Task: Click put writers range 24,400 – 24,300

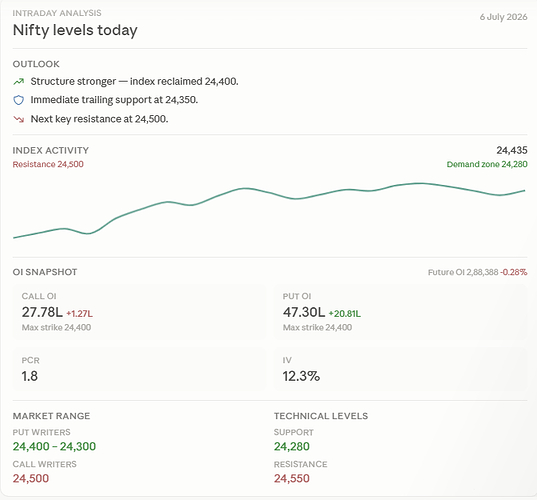Action: tap(54, 447)
